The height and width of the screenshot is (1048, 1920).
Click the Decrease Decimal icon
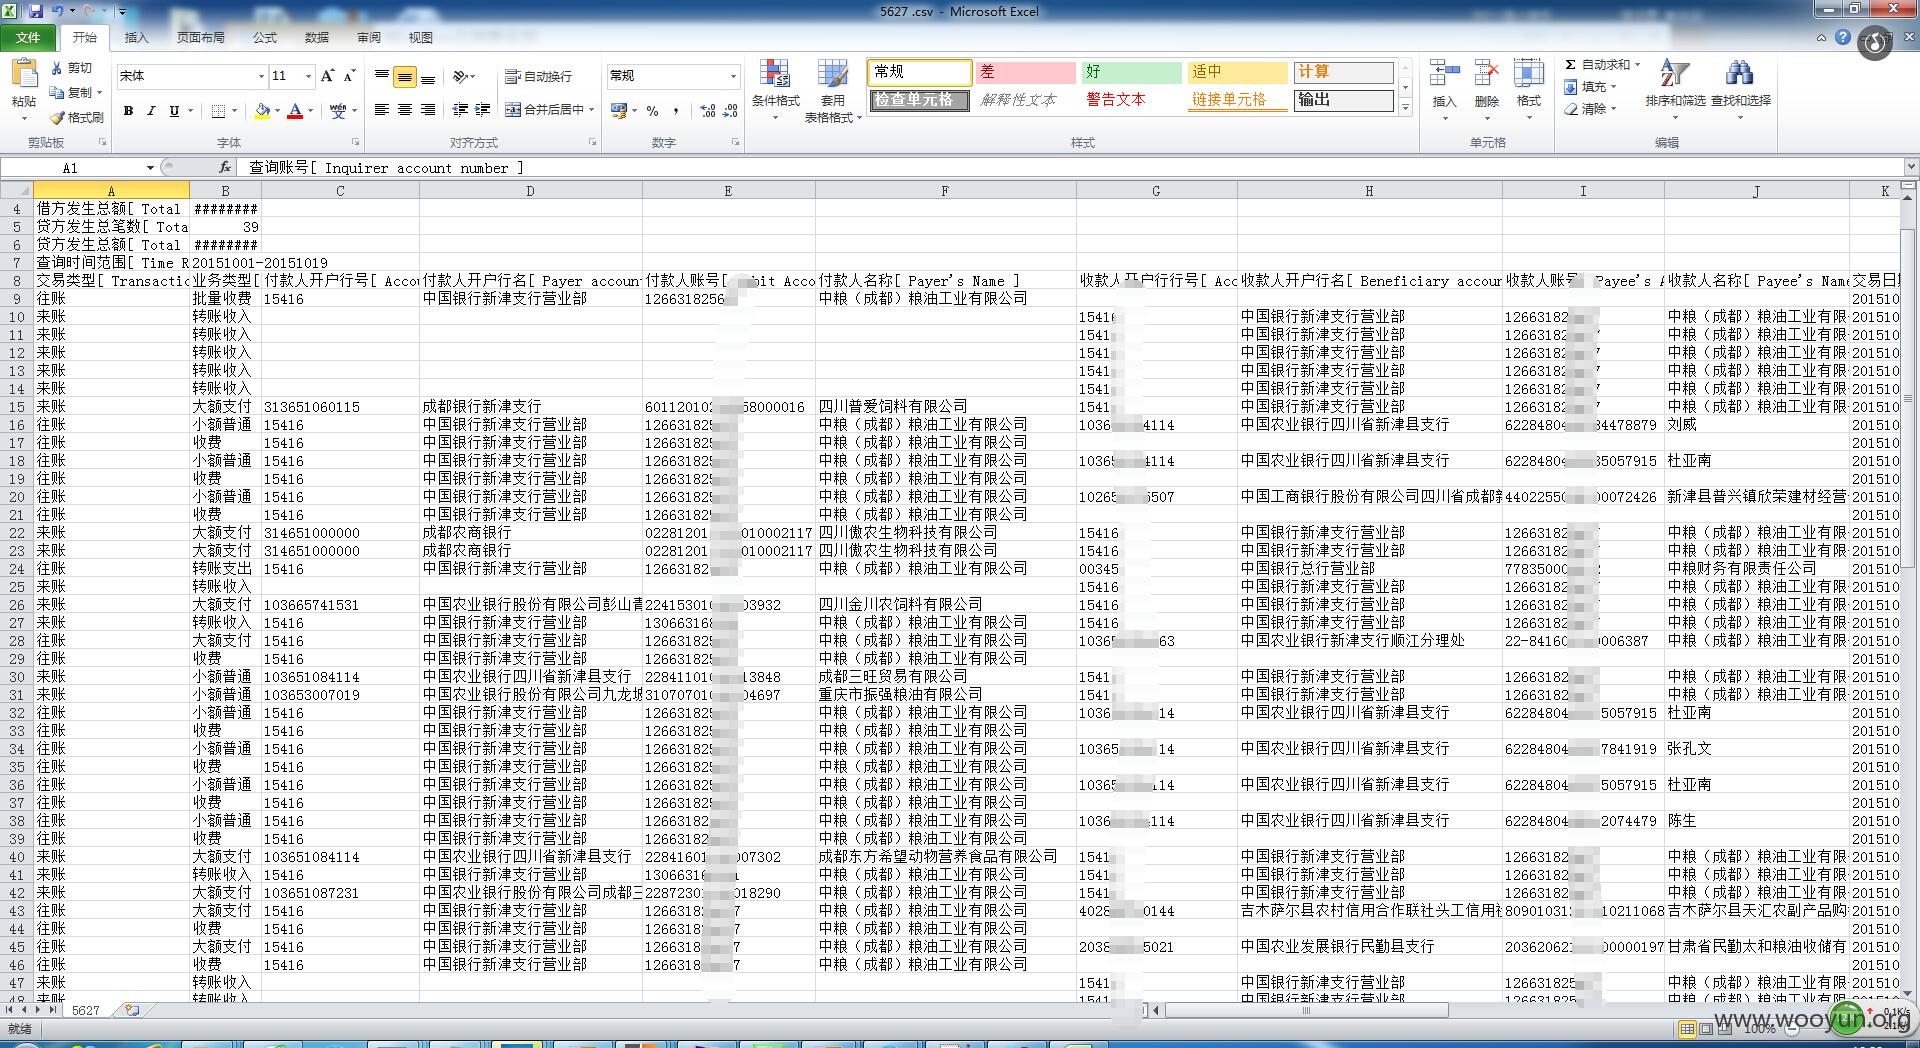point(731,111)
